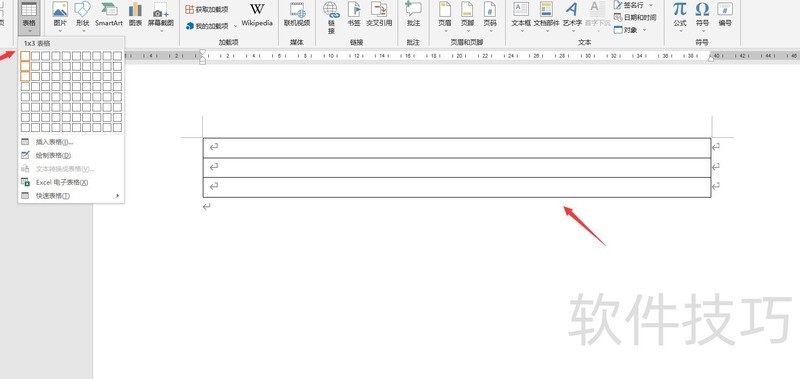Select top-left cell of table grid
The width and height of the screenshot is (800, 379).
pos(25,56)
